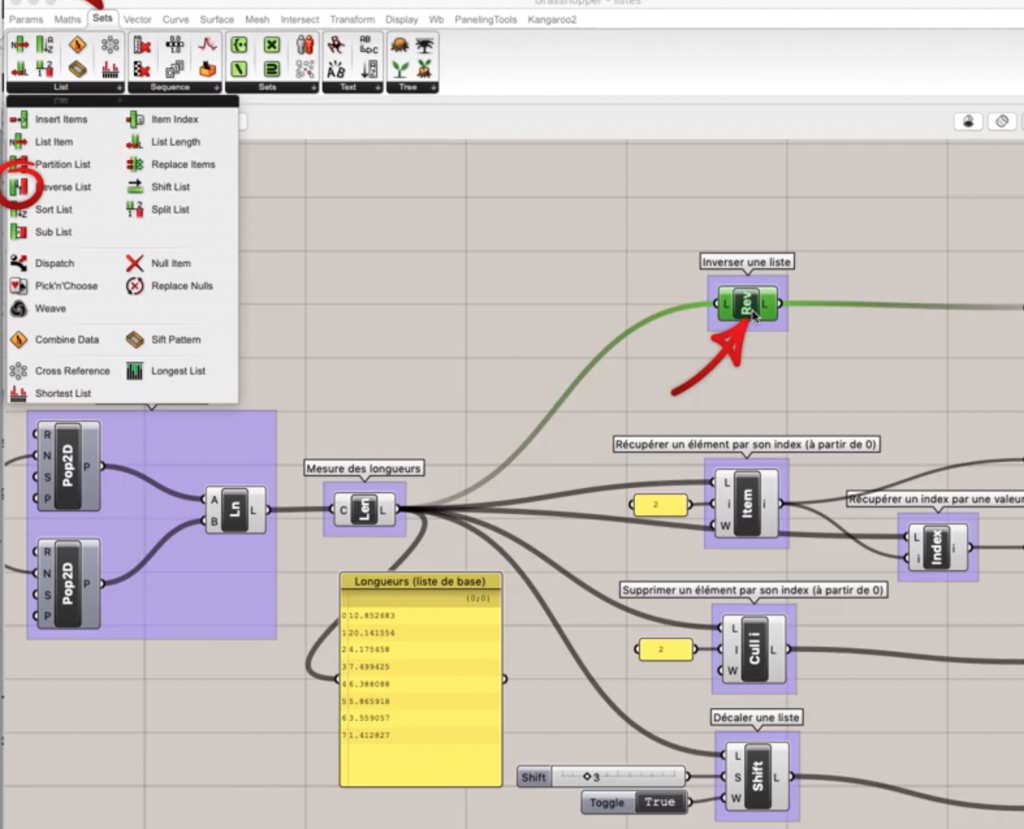Select the Longest List icon
Image resolution: width=1024 pixels, height=829 pixels.
coord(134,371)
